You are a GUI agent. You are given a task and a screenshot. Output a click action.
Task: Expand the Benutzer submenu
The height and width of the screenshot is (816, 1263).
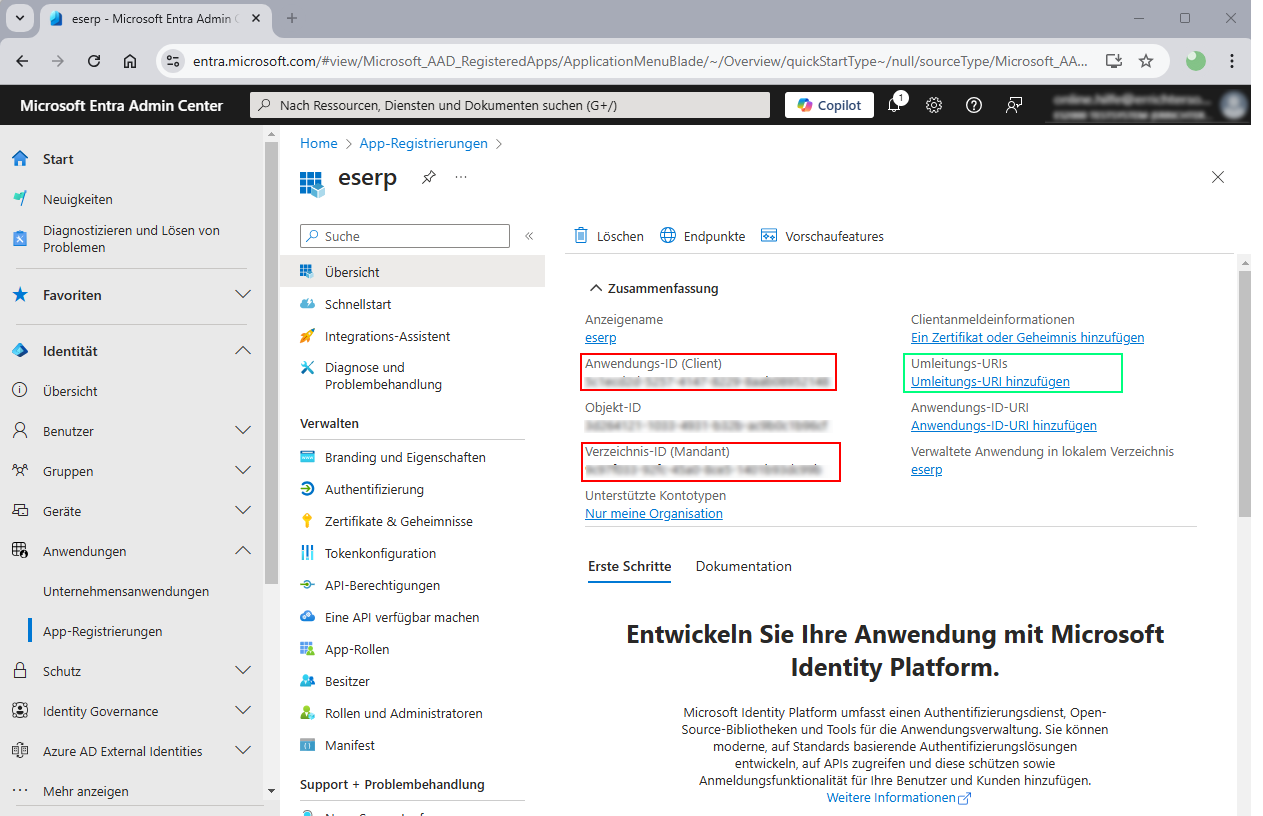(243, 431)
